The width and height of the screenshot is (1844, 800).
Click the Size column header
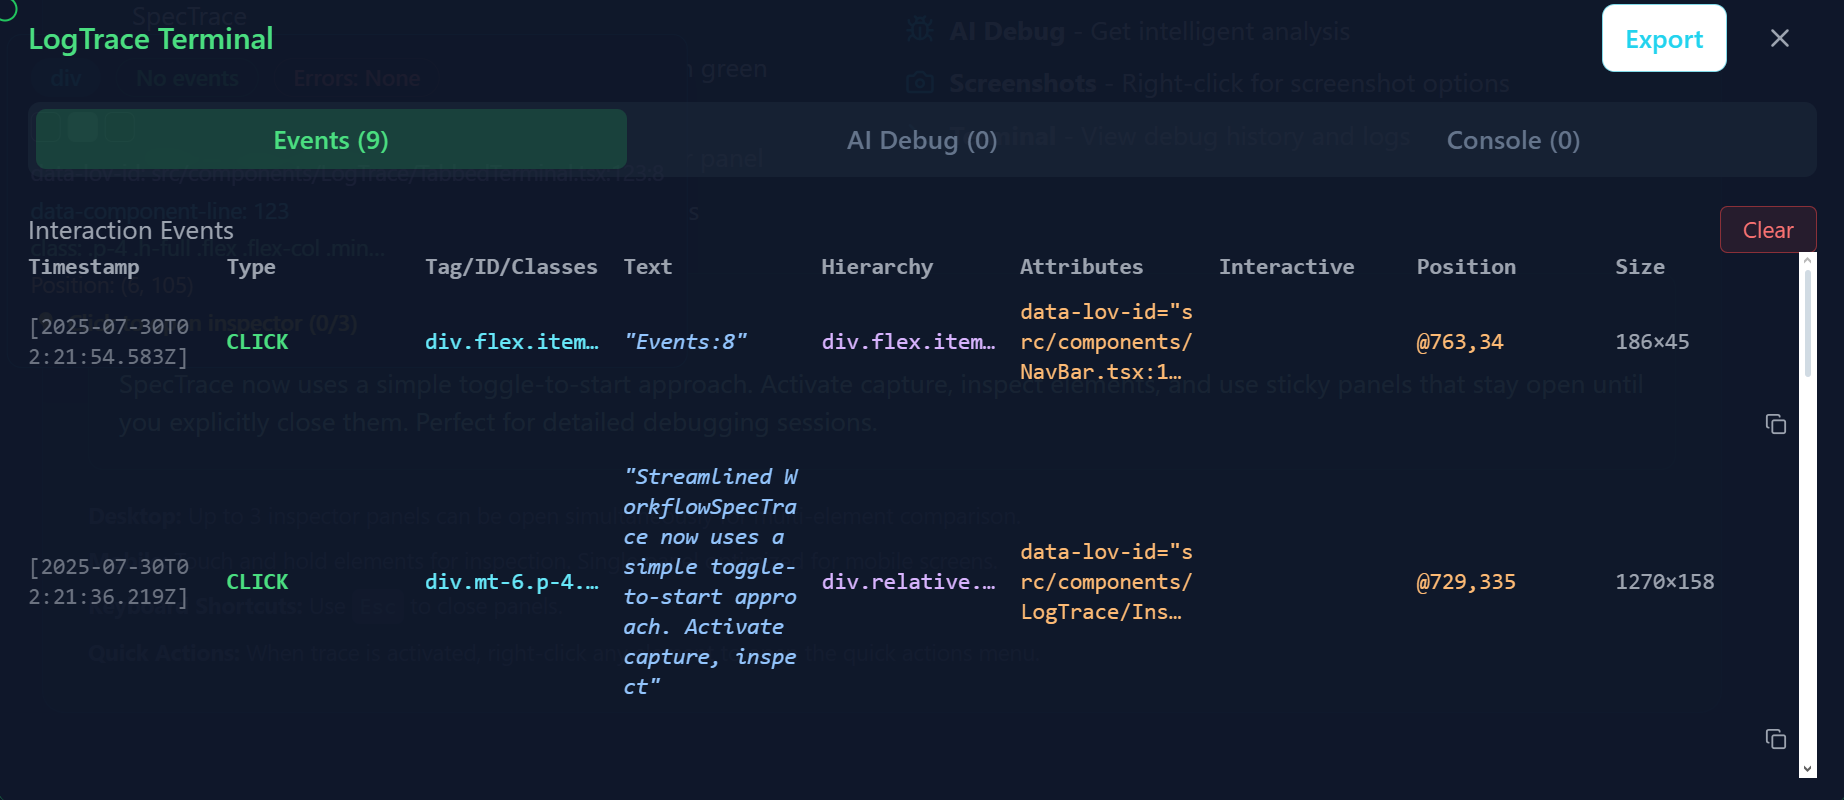[1640, 267]
